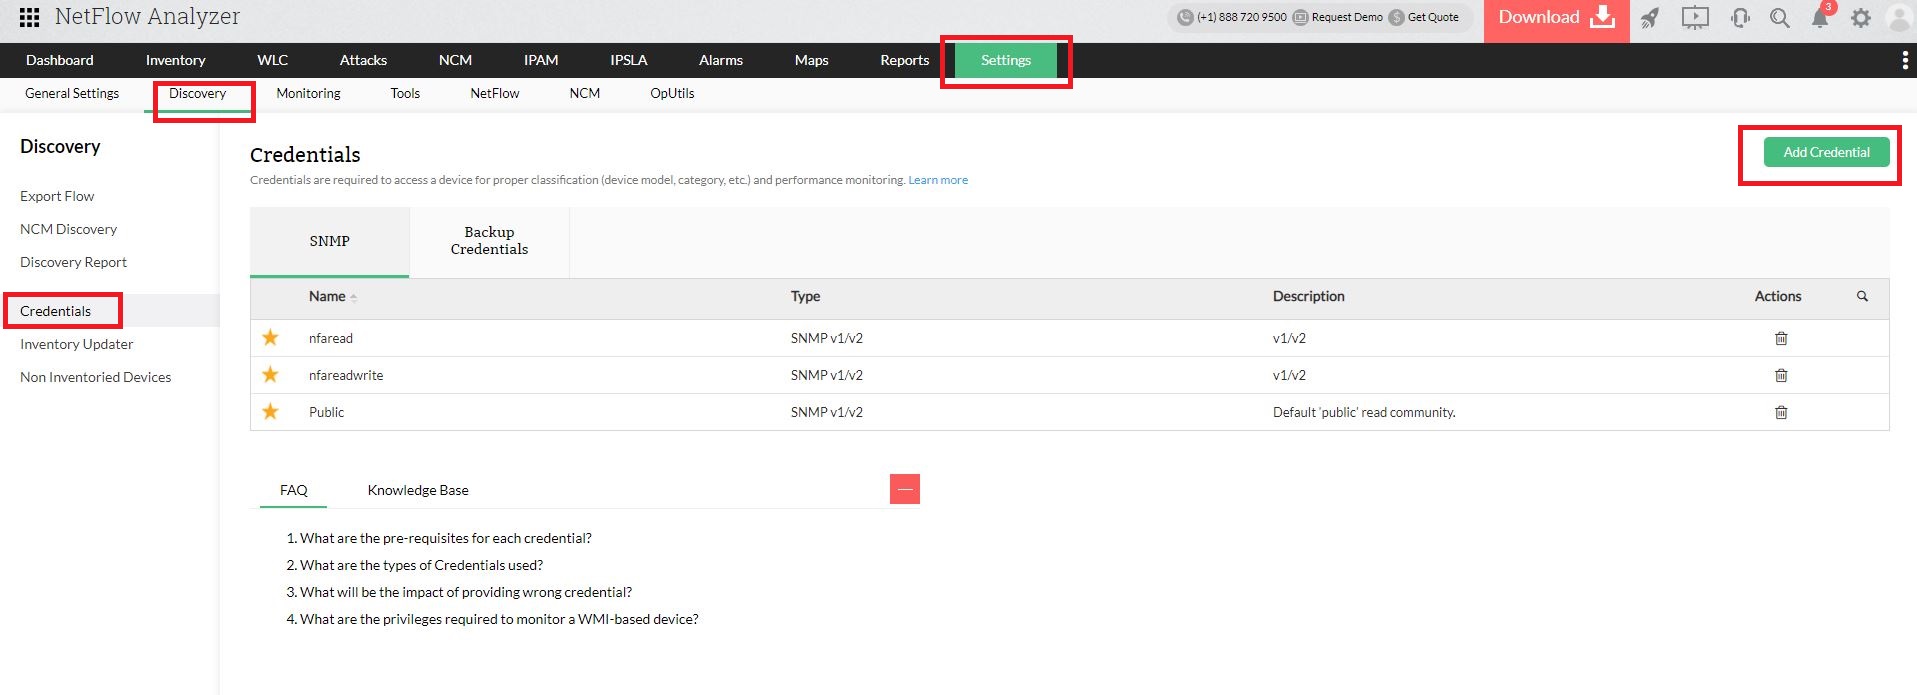Switch to the Knowledge Base tab
This screenshot has height=695, width=1917.
(x=418, y=490)
